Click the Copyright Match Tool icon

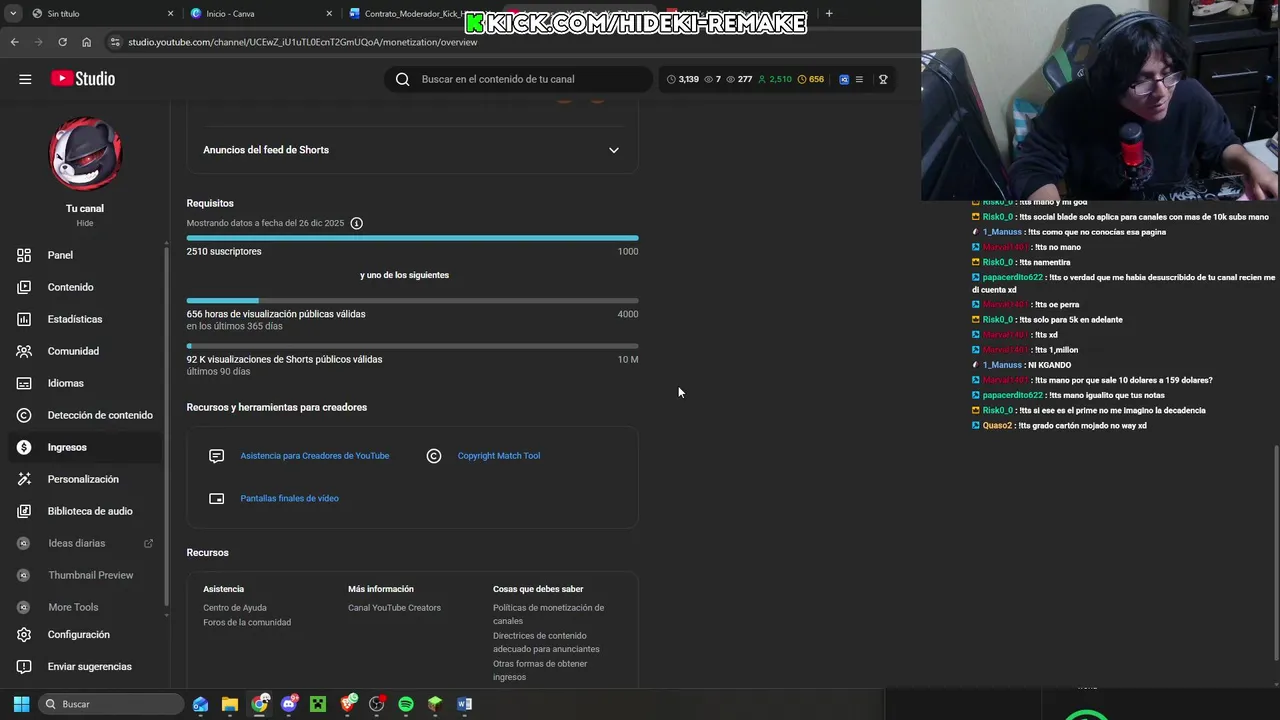point(434,456)
